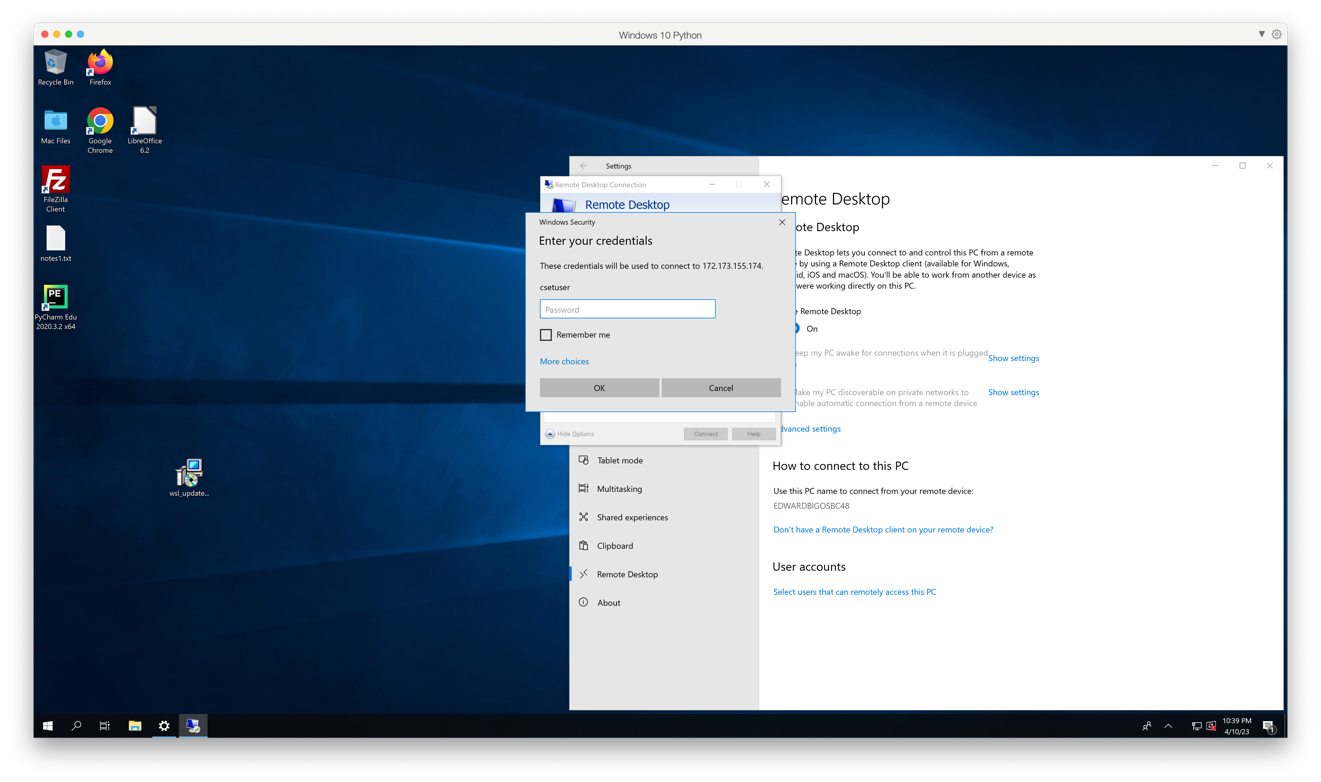1321x782 pixels.
Task: Open Windows Start menu
Action: [x=47, y=726]
